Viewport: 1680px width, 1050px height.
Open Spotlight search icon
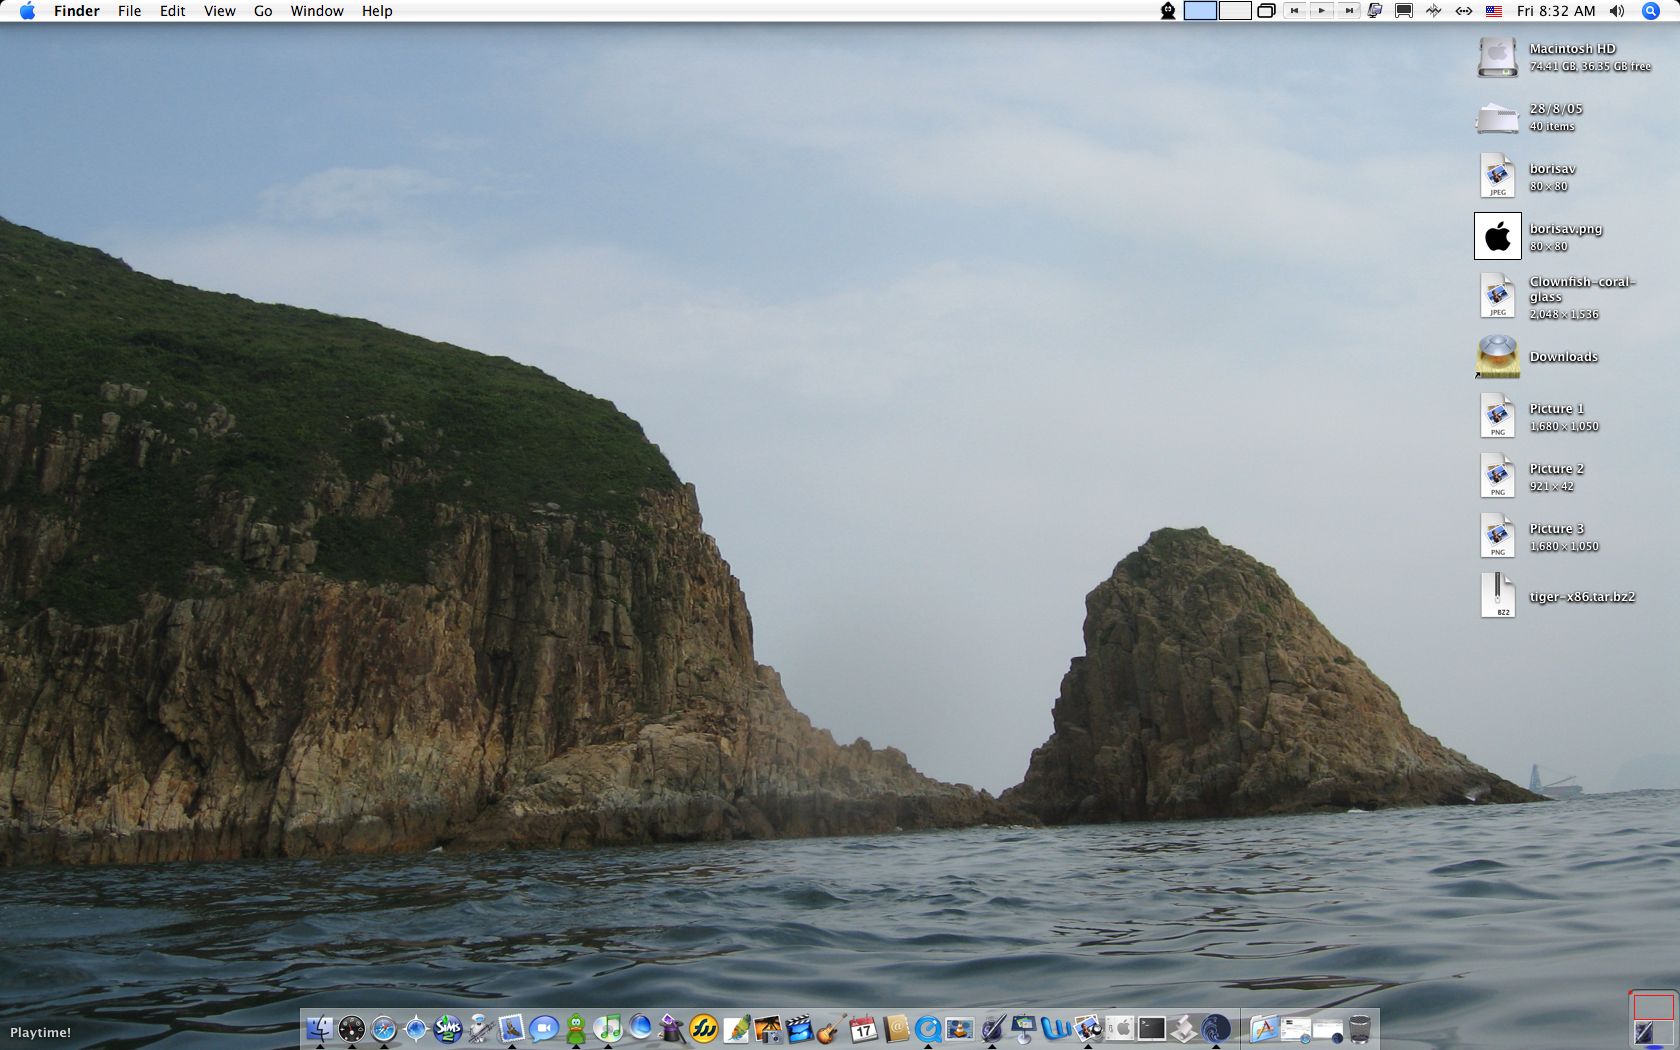pos(1651,11)
